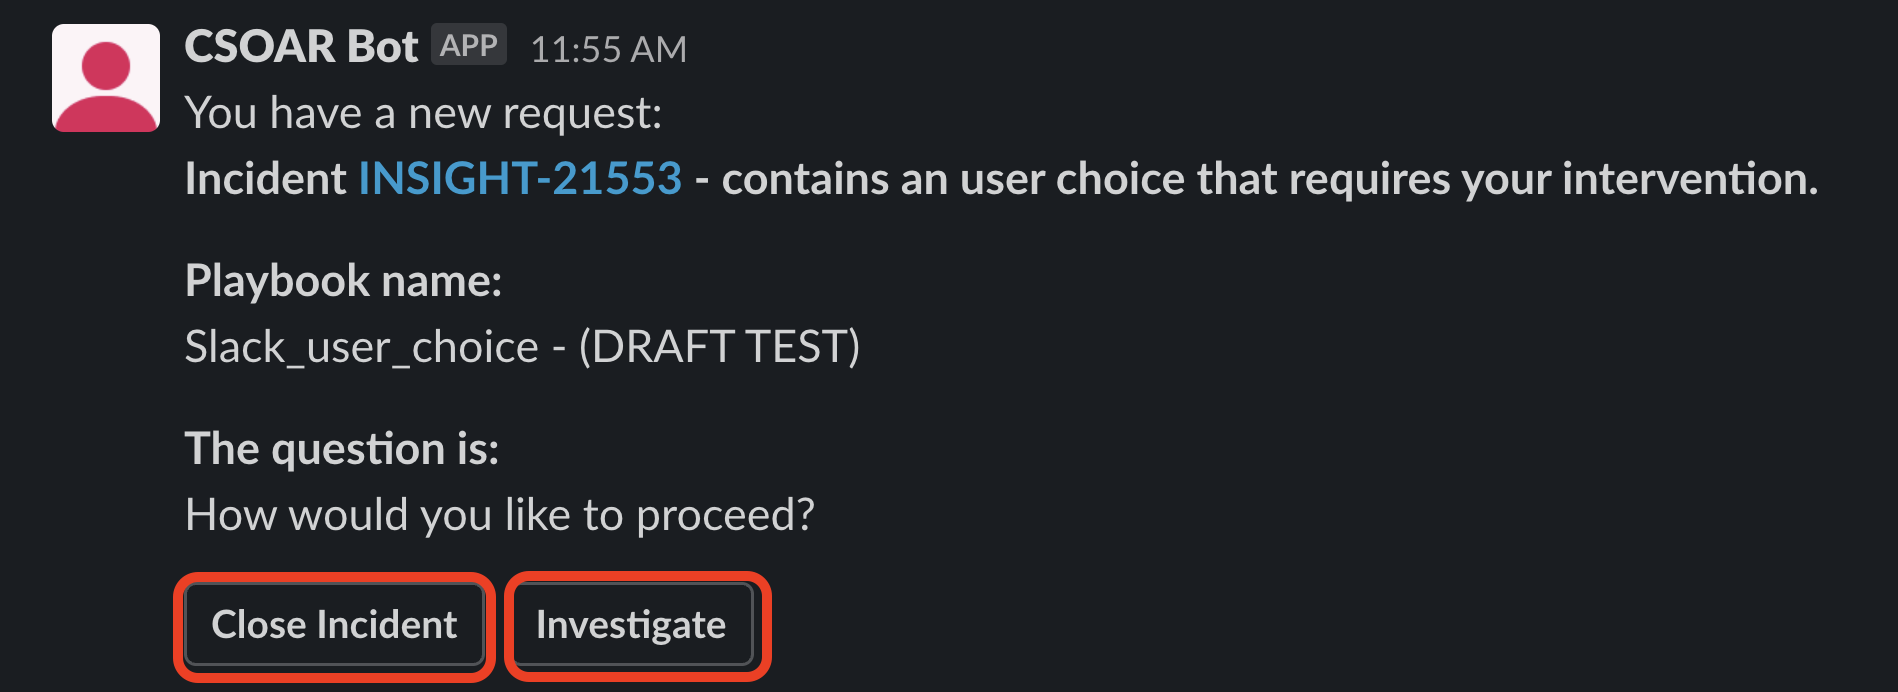Open the INSIGHT-21553 incident link

[520, 179]
